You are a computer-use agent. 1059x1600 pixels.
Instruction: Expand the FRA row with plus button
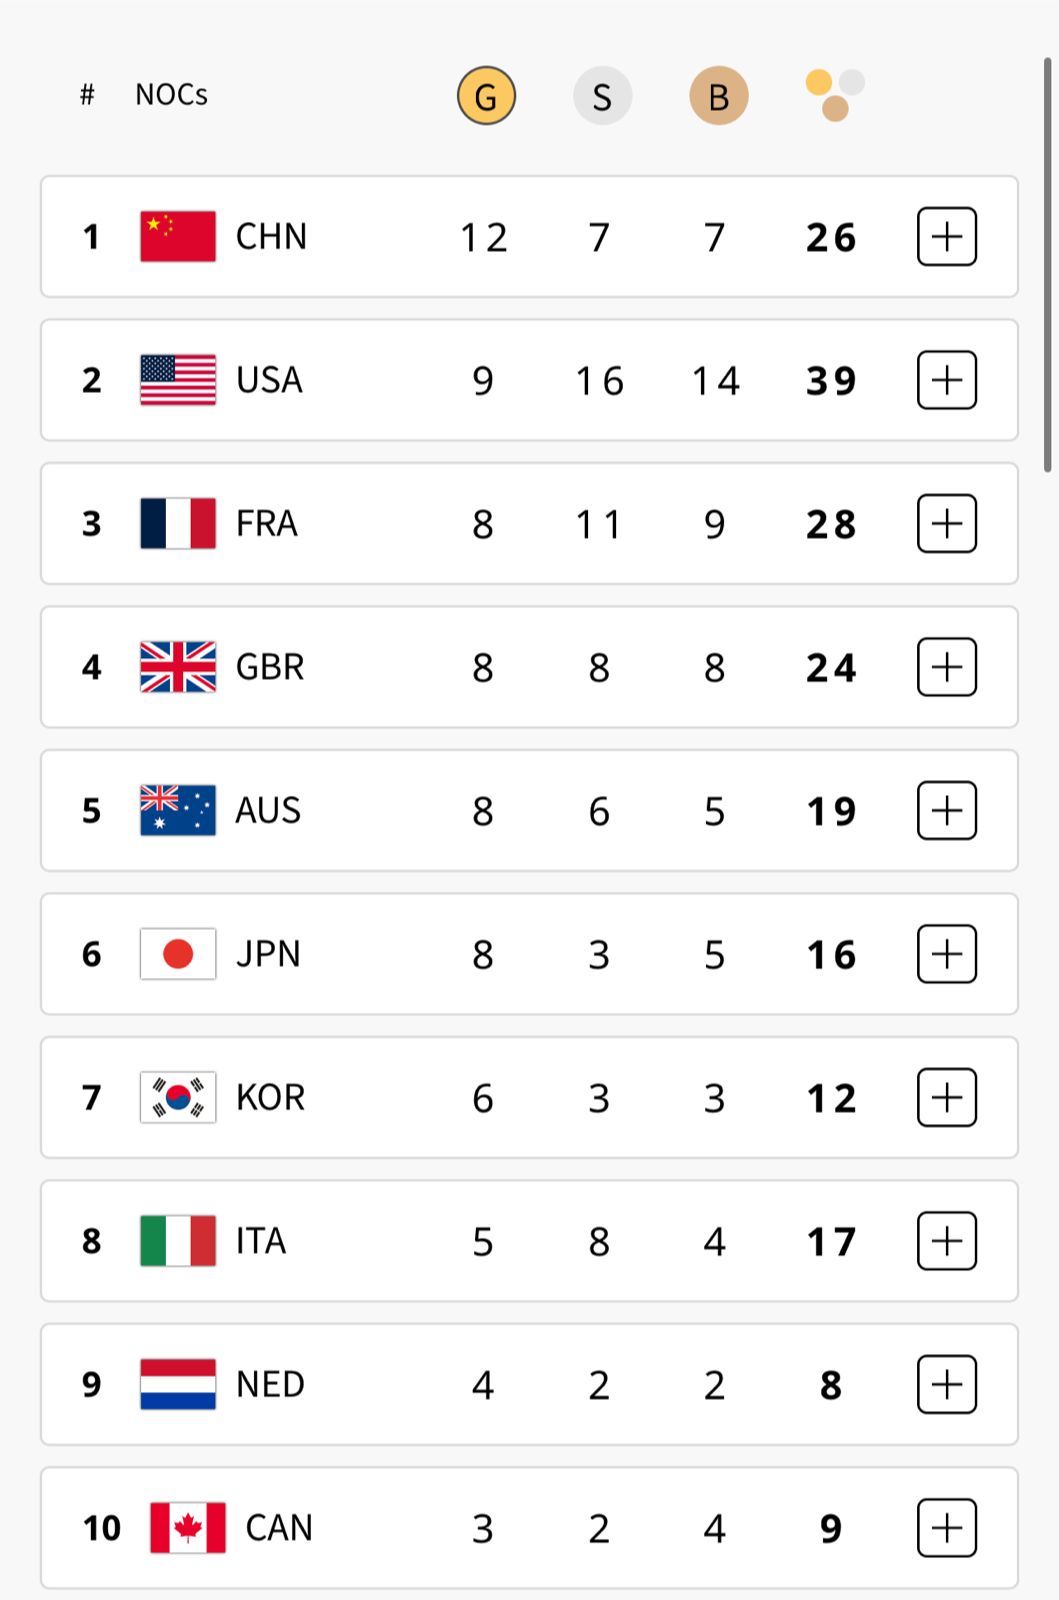tap(946, 524)
